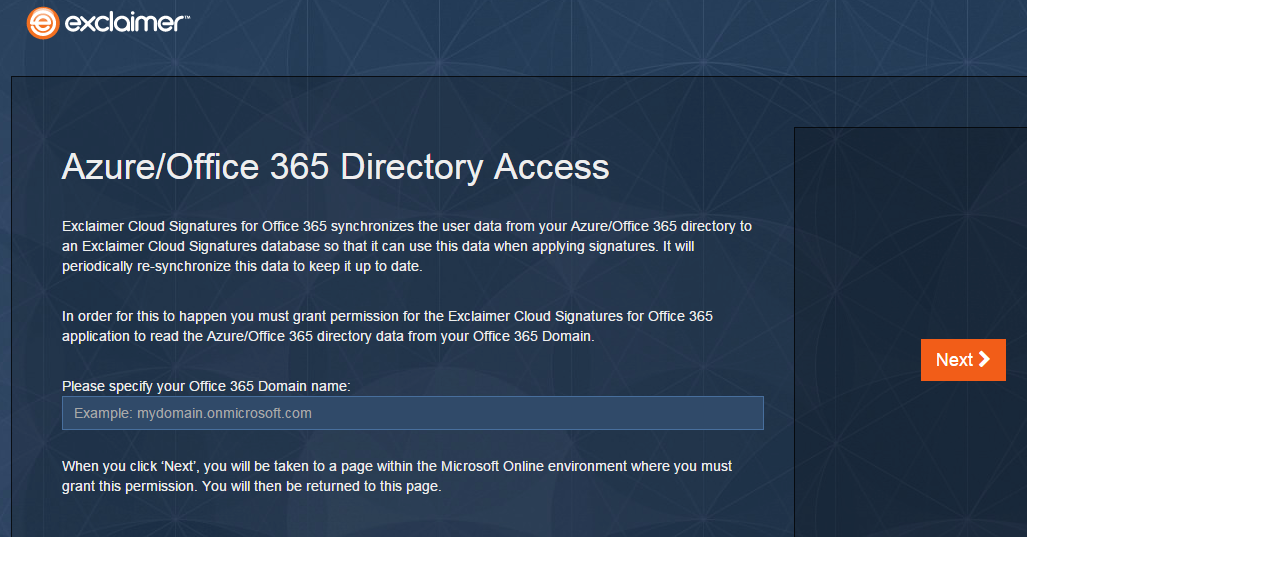Click the Exclaimer orange circle logo icon
The height and width of the screenshot is (562, 1272).
pyautogui.click(x=43, y=23)
